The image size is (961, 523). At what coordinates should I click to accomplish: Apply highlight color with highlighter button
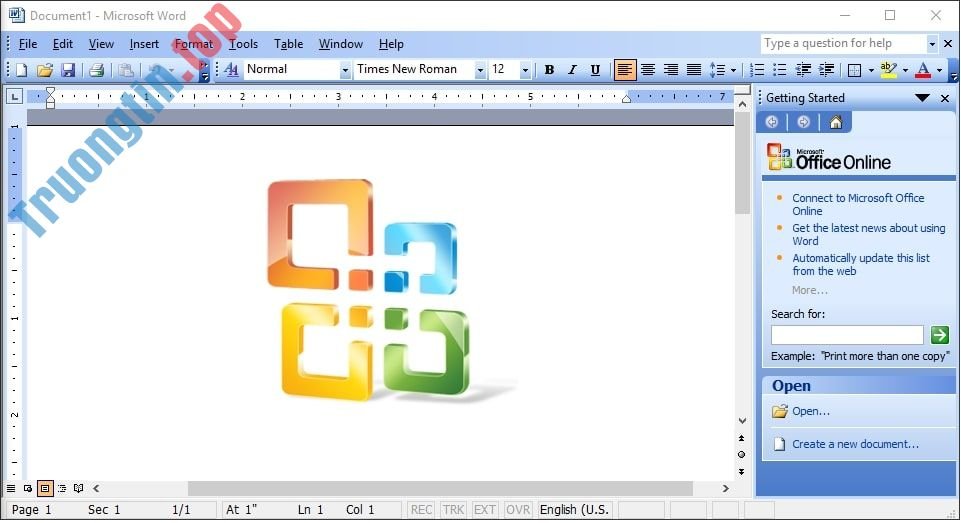[888, 70]
